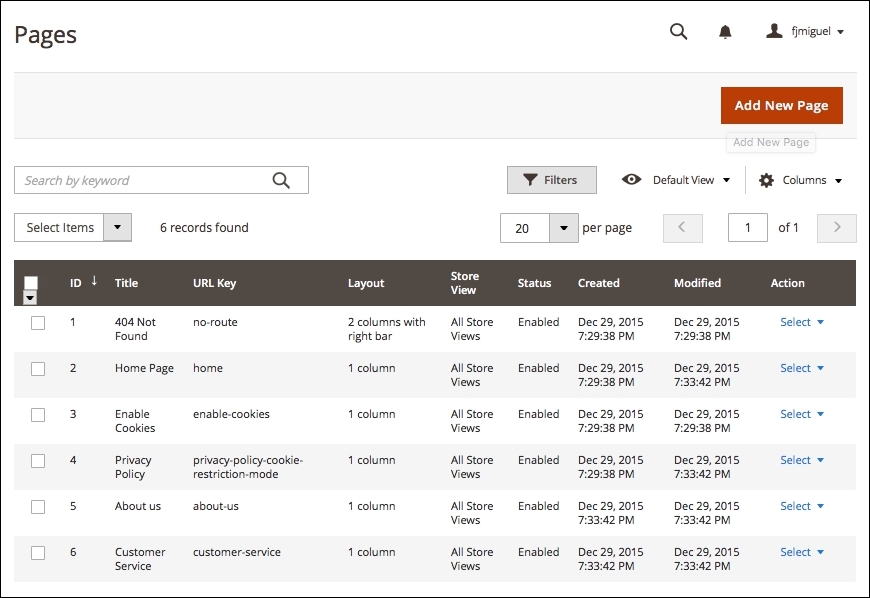The width and height of the screenshot is (870, 598).
Task: Open the notifications bell
Action: [x=724, y=31]
